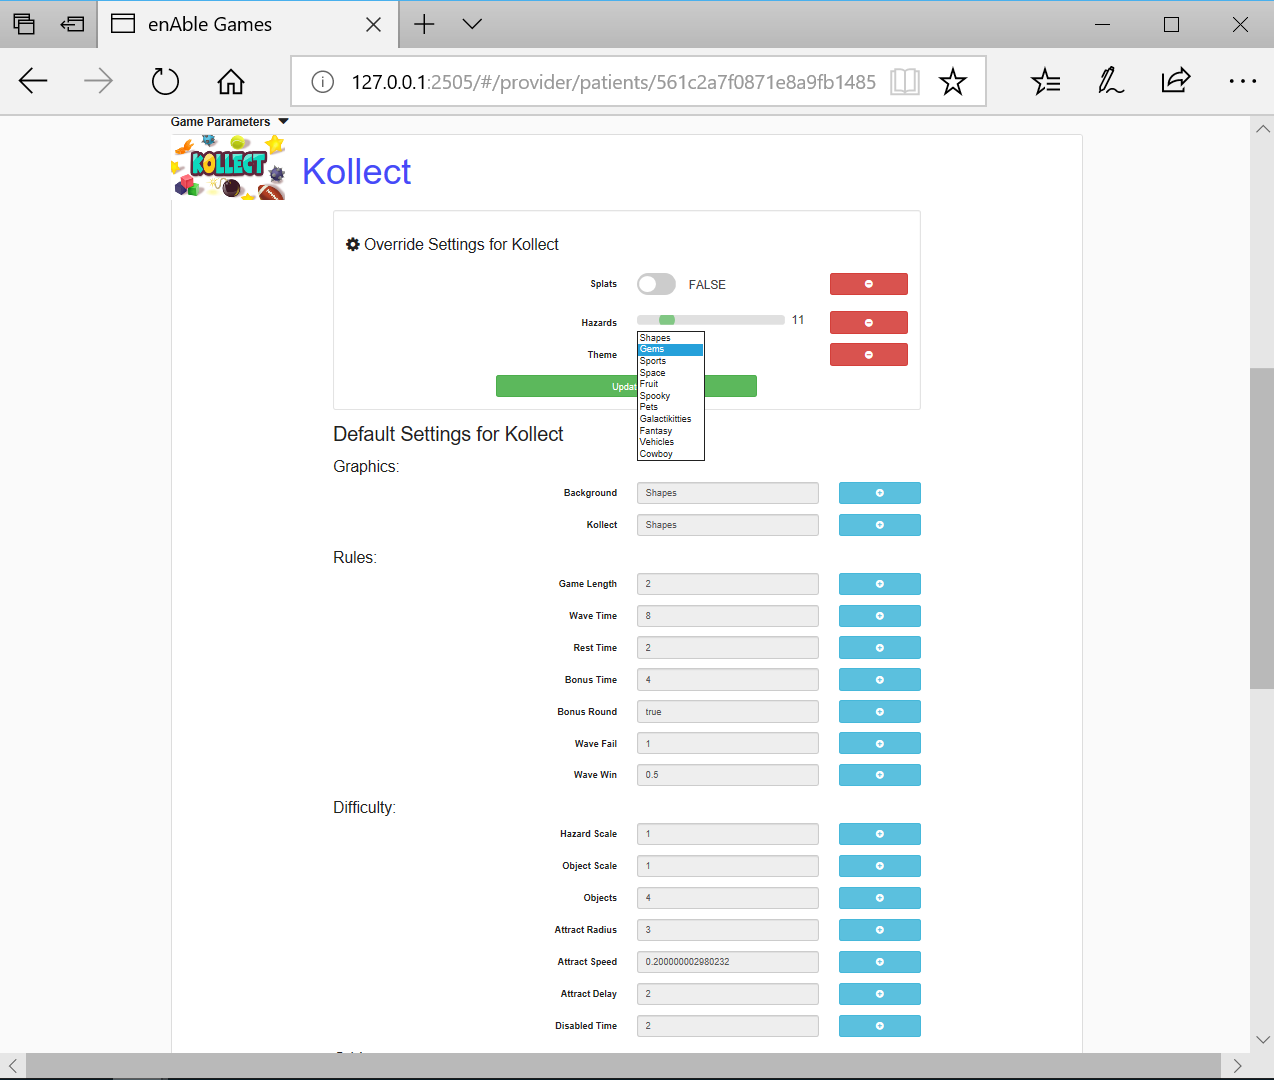This screenshot has height=1080, width=1274.
Task: Open the browser home page
Action: [231, 81]
